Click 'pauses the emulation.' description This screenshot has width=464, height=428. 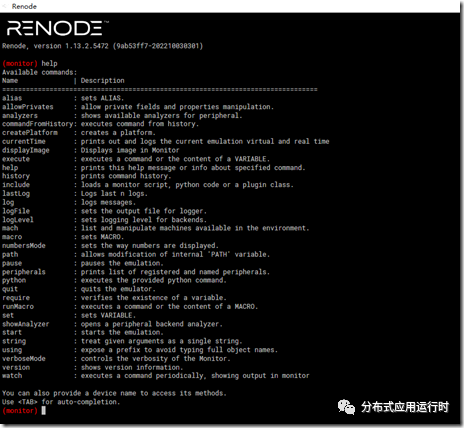click(122, 263)
